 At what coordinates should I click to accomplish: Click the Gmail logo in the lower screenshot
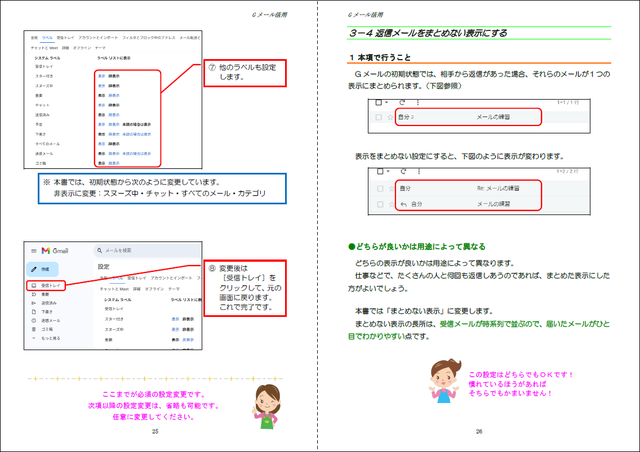(55, 251)
